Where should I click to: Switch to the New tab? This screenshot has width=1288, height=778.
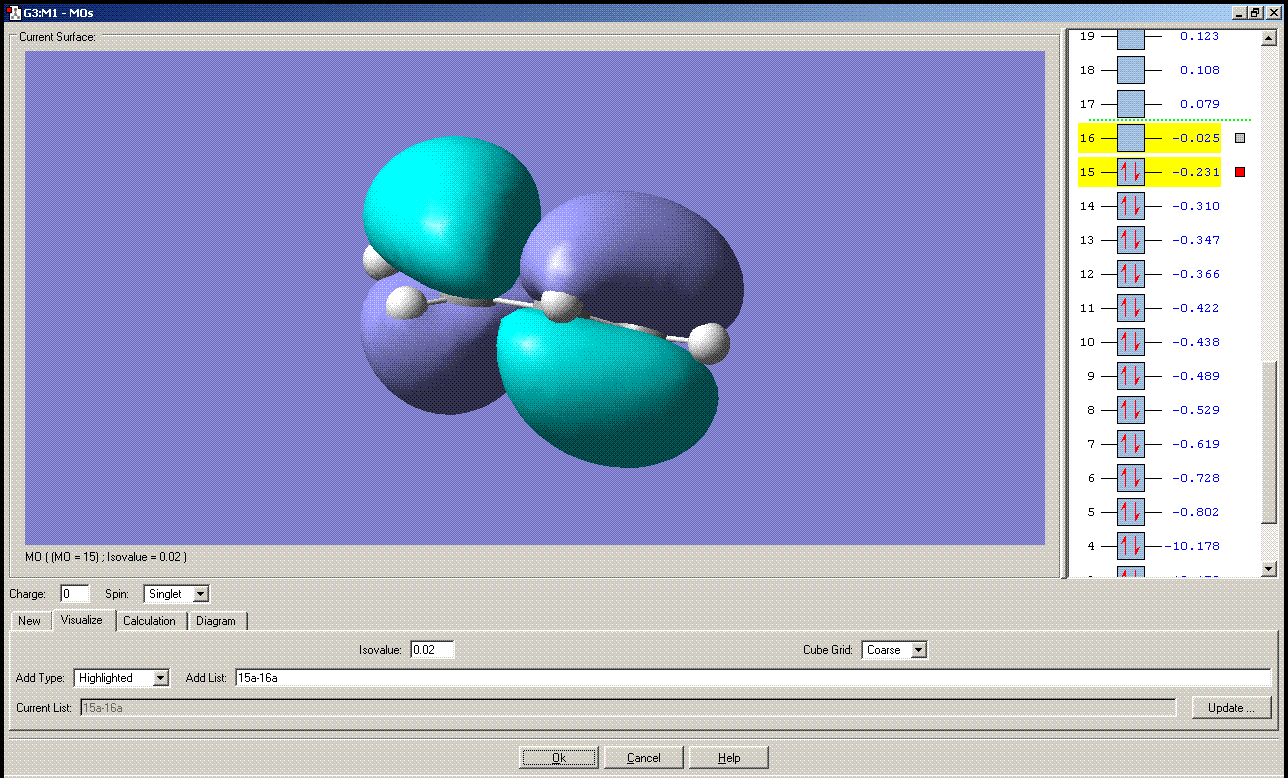coord(30,621)
